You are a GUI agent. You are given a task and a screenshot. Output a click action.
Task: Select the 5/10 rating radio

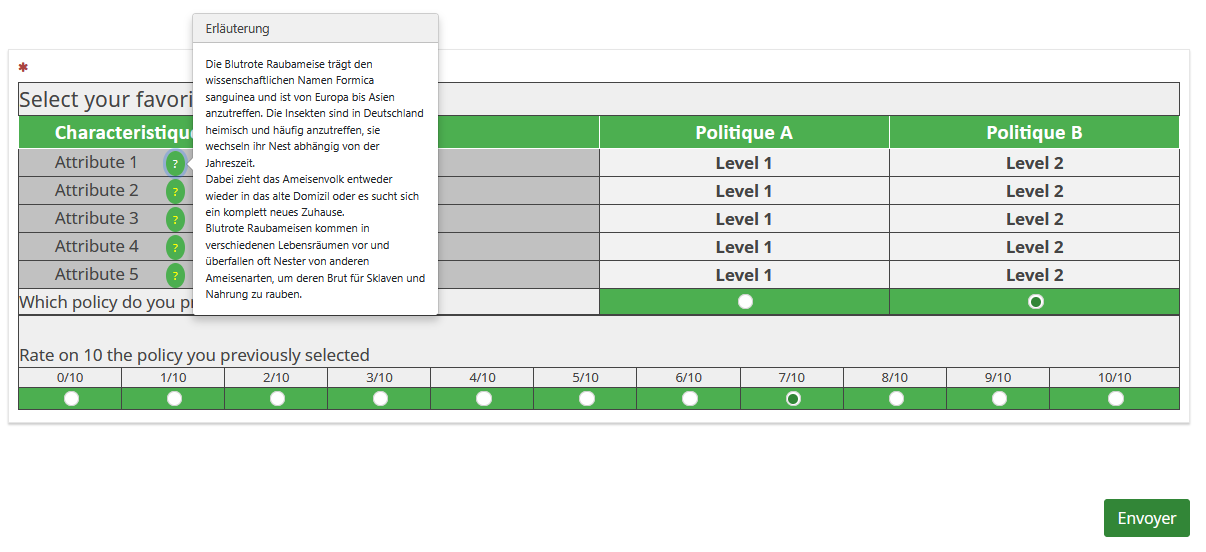[586, 399]
